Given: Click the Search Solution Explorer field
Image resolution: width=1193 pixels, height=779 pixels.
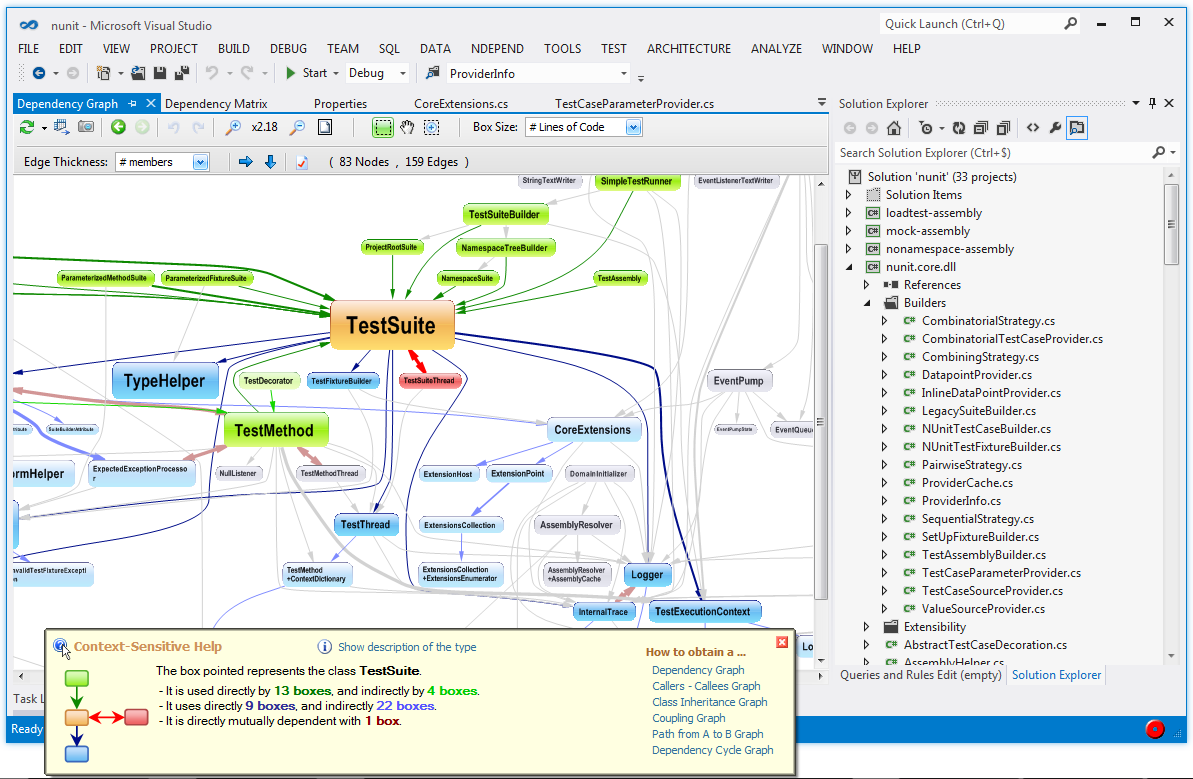Looking at the screenshot, I should [990, 153].
